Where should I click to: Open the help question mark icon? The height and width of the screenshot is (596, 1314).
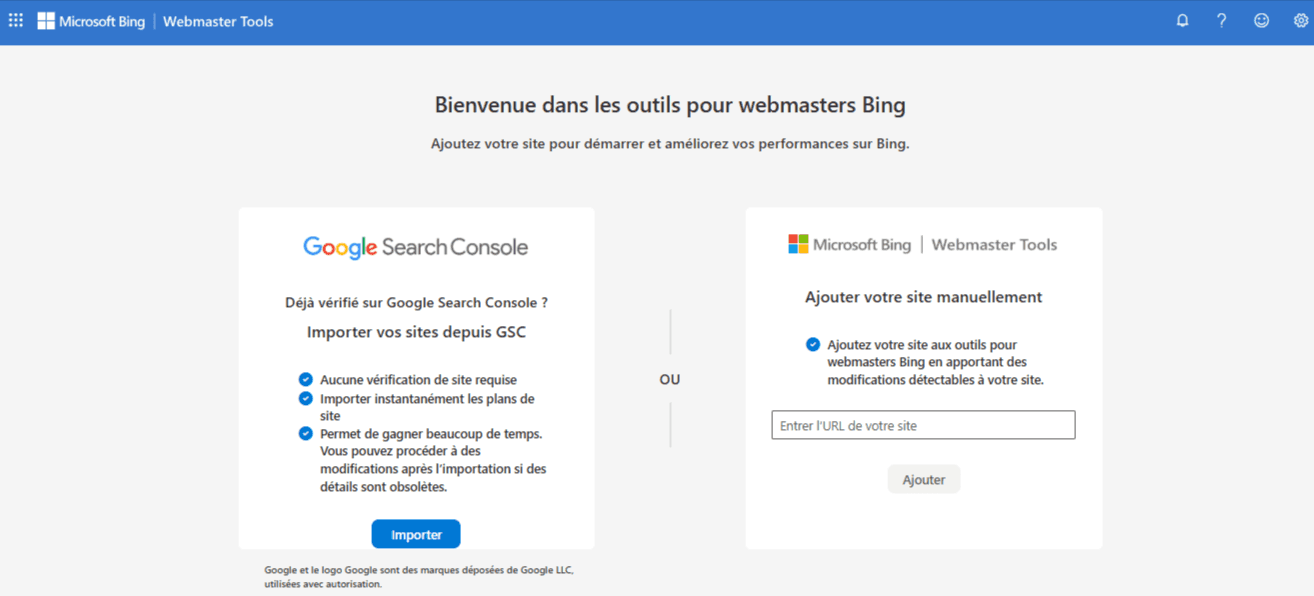(1221, 20)
